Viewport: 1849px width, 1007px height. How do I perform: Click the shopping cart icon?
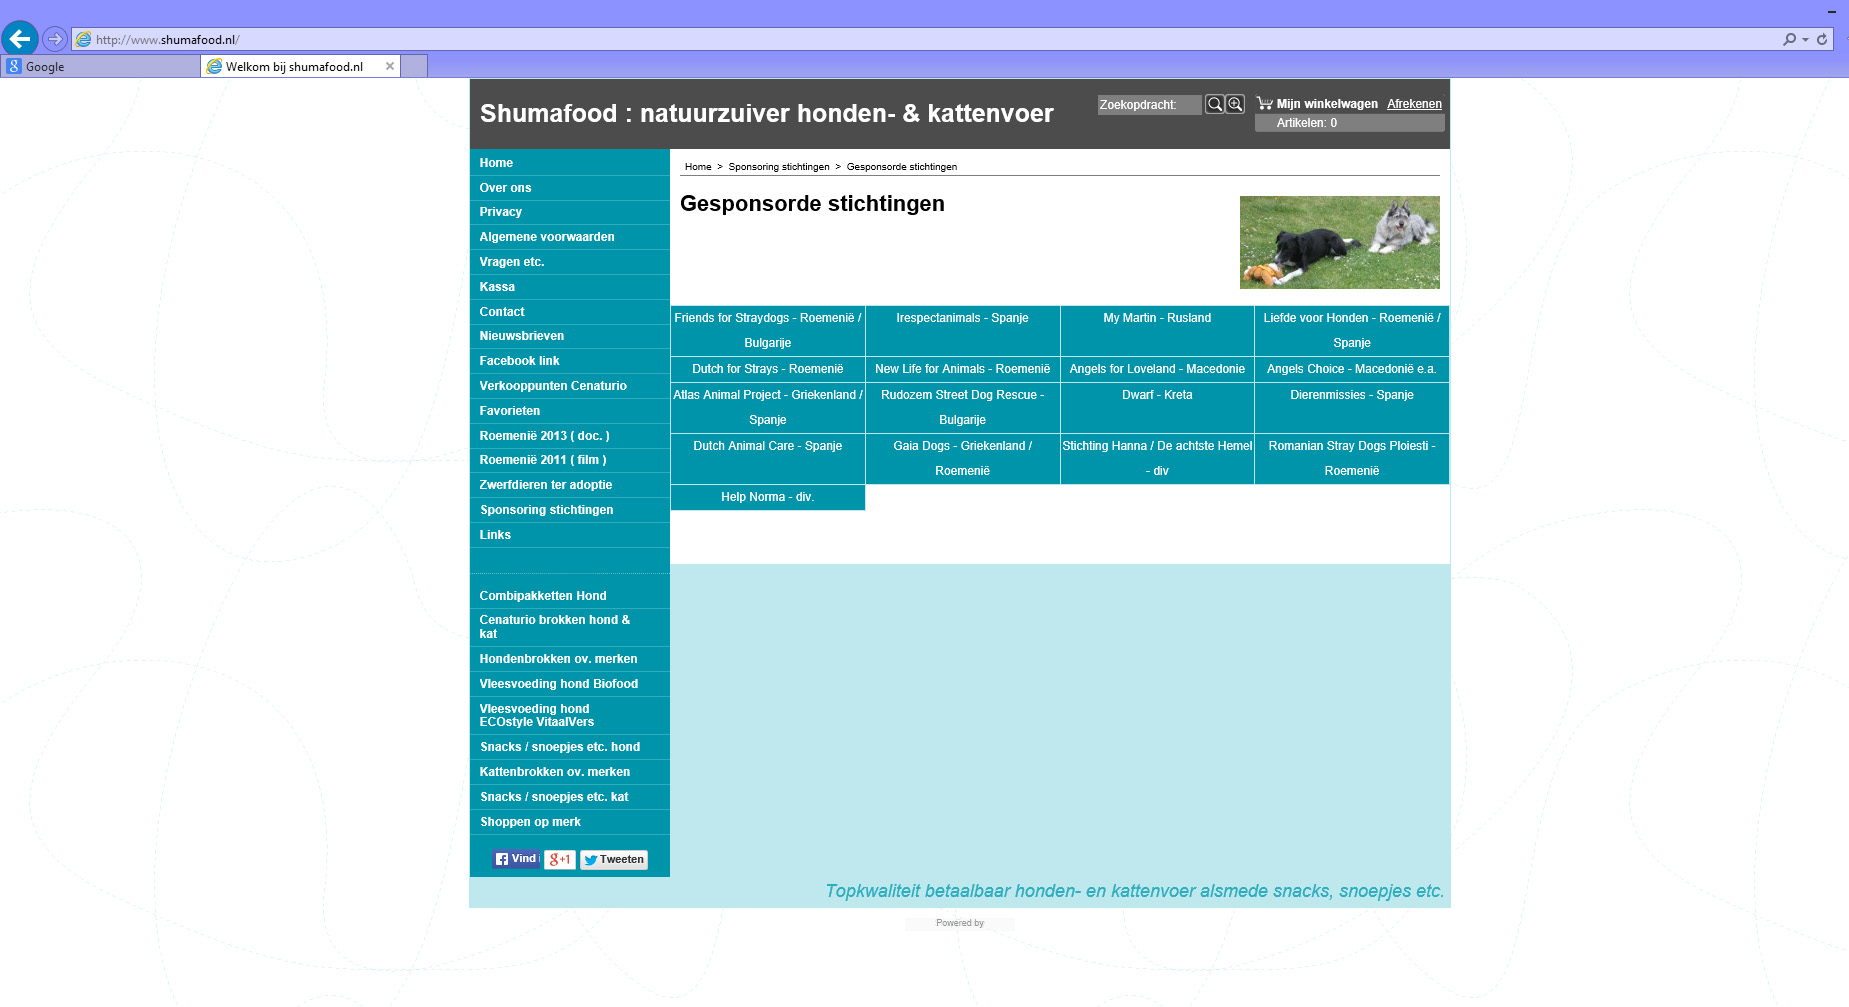(1264, 103)
